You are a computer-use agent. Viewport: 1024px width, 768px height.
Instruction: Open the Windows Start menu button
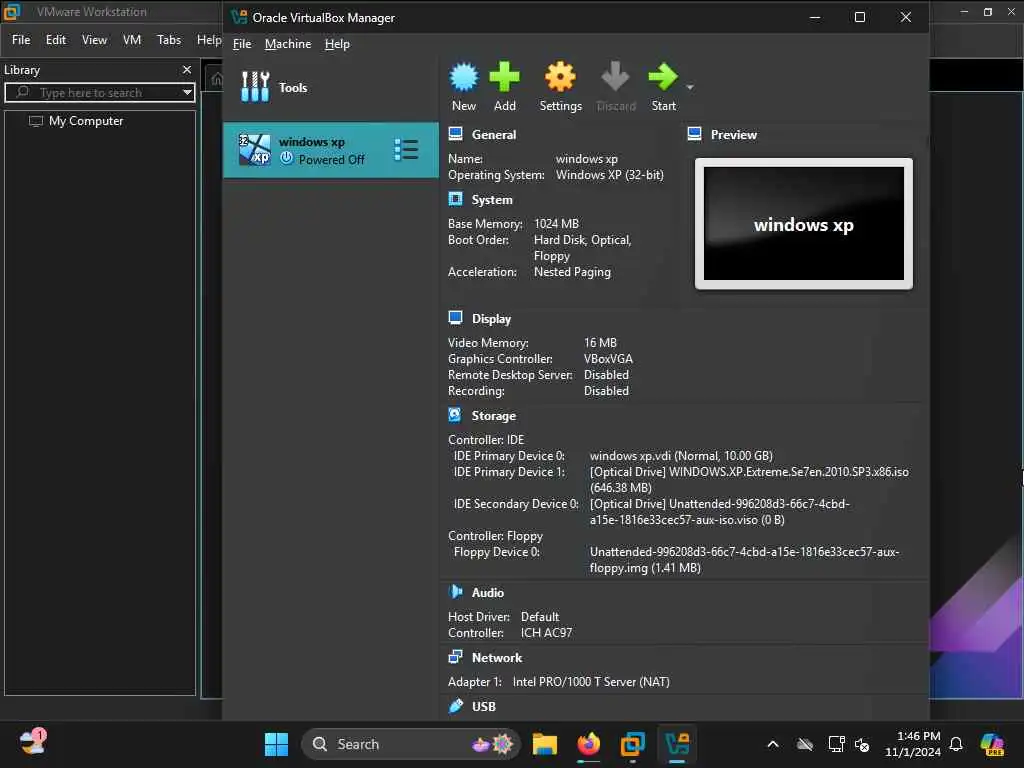pyautogui.click(x=276, y=744)
